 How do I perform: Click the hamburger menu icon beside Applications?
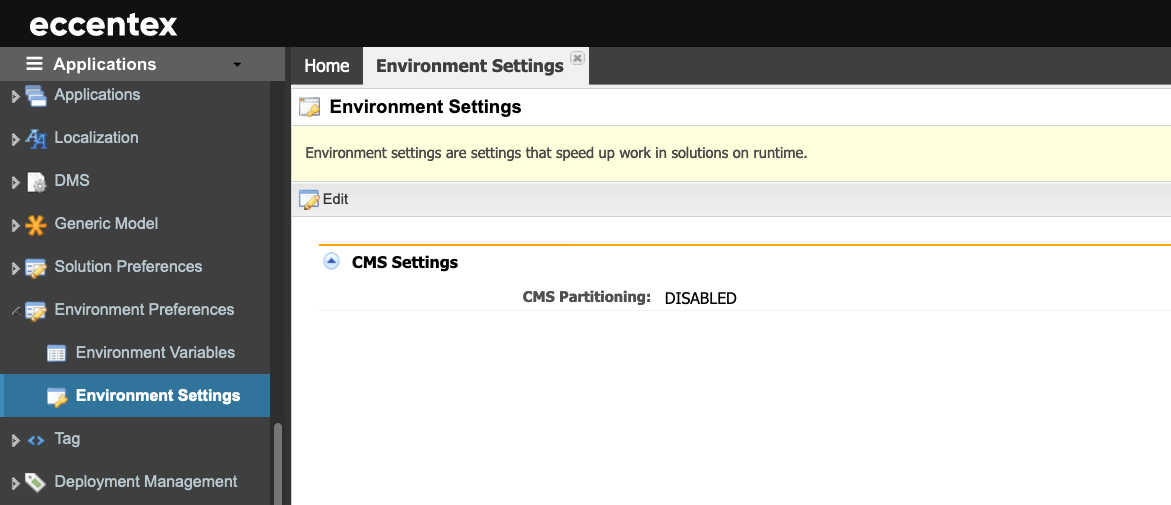34,64
